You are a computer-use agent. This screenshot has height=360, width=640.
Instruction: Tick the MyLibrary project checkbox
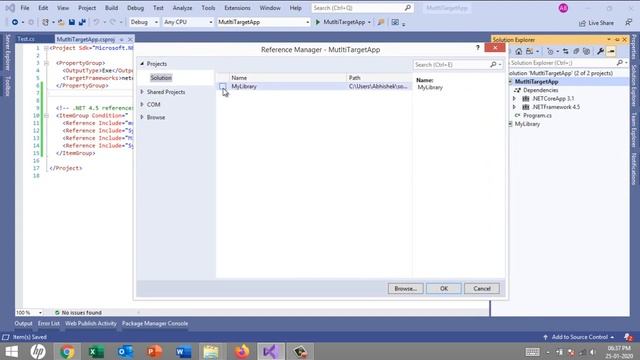point(222,86)
